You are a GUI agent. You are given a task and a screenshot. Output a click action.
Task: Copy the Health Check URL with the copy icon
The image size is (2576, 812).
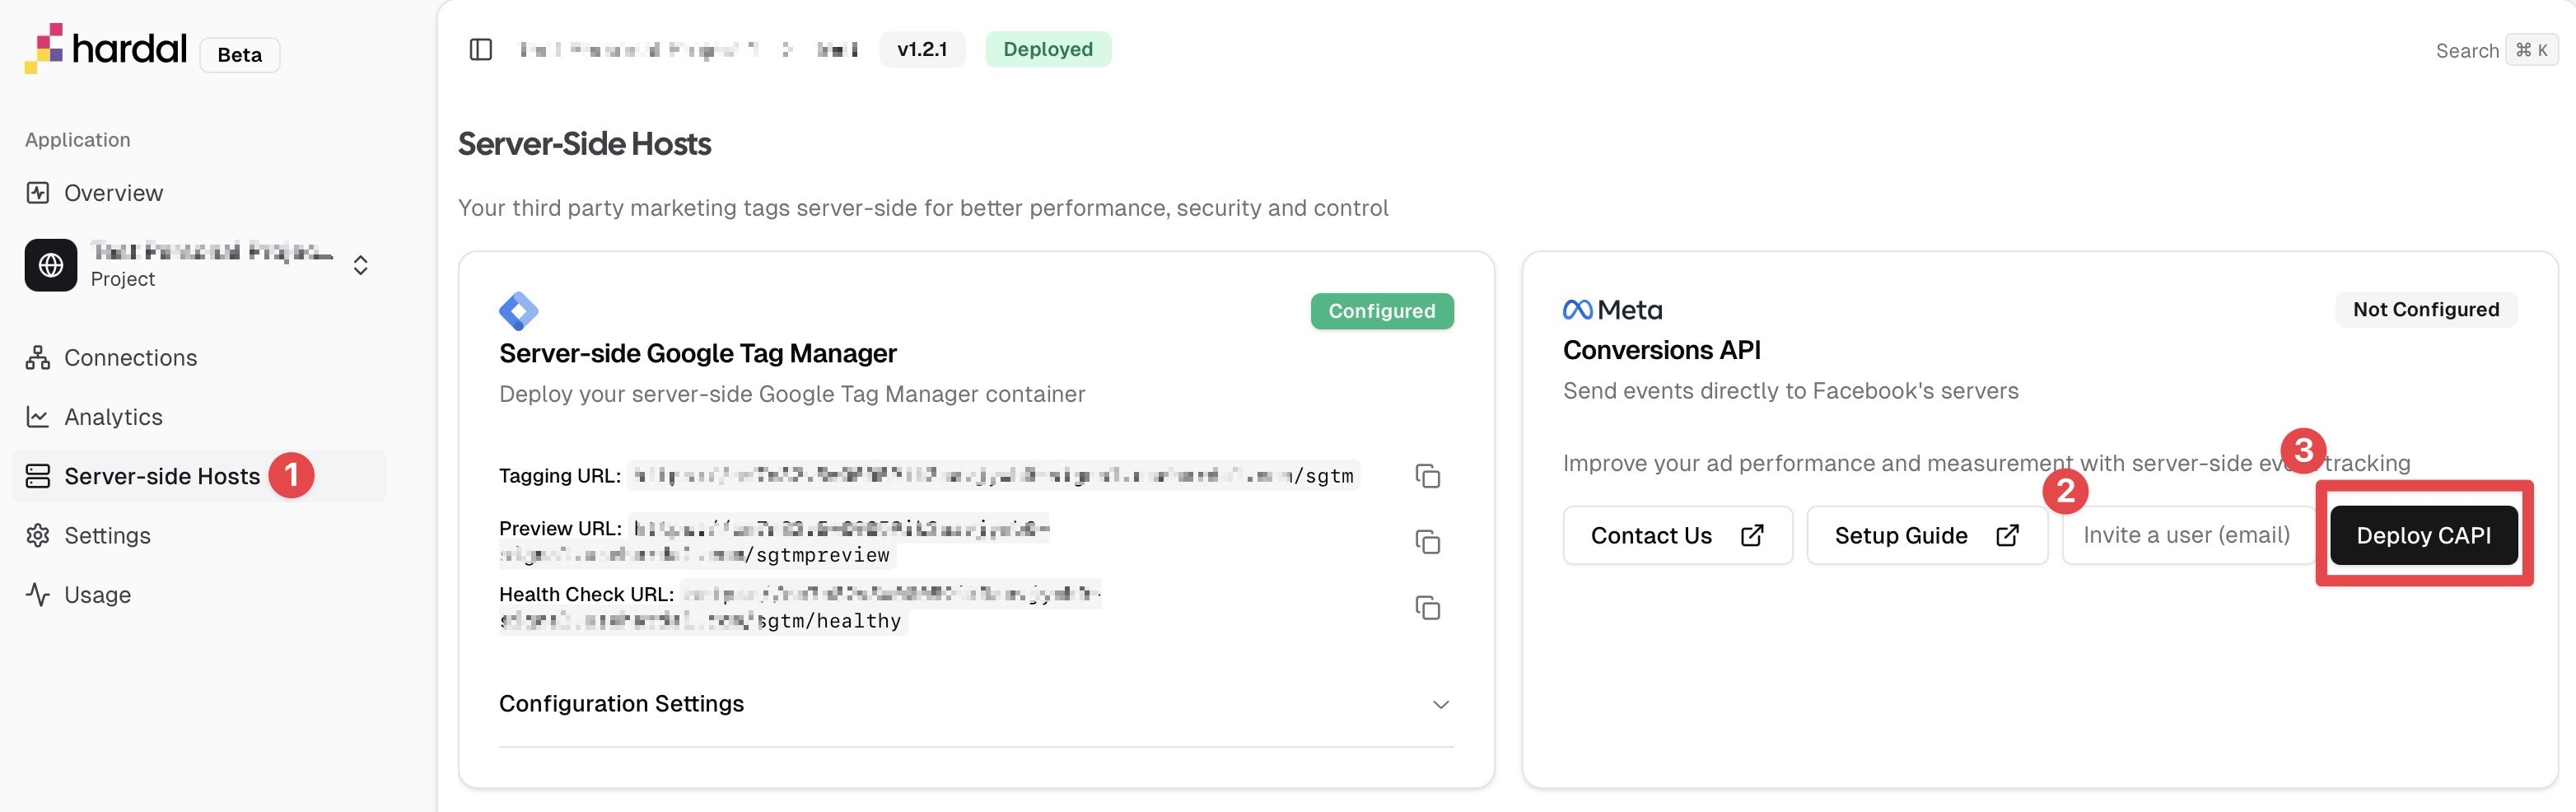[1427, 608]
